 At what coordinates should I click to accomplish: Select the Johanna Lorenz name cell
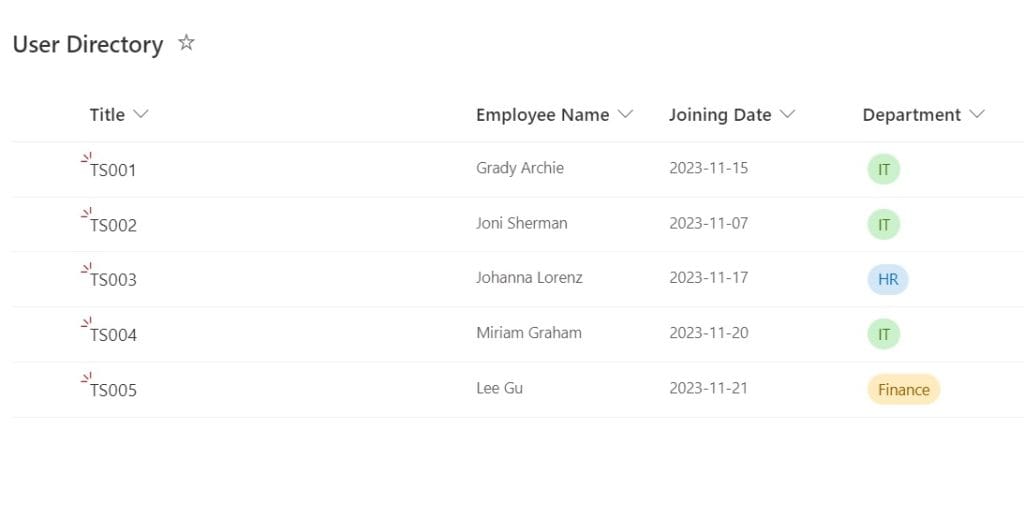pos(529,278)
